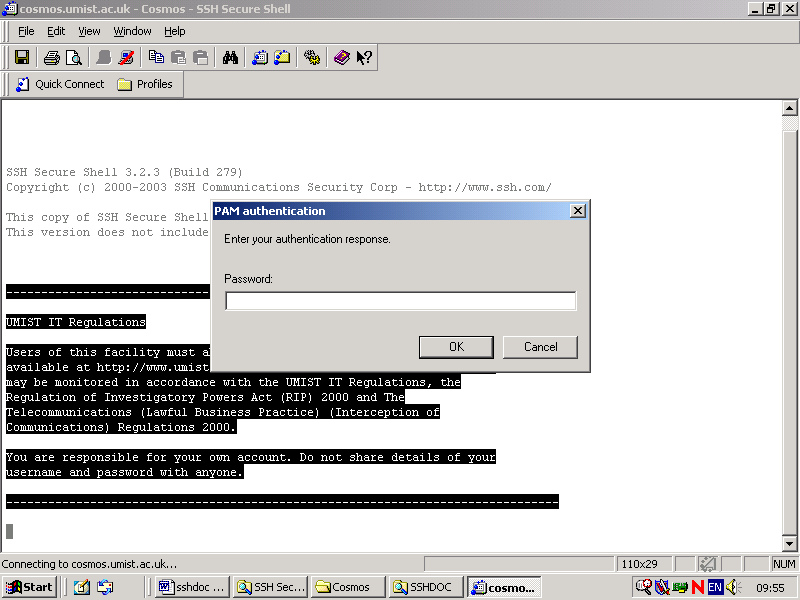
Task: Open new terminal window icon
Action: [x=260, y=58]
